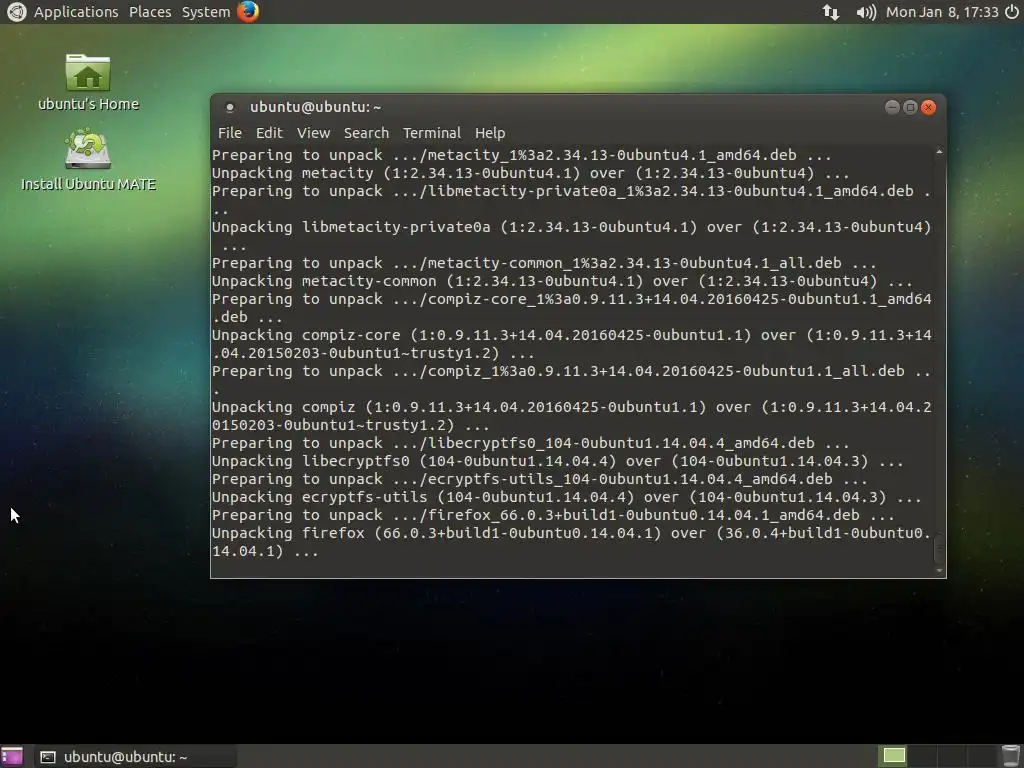The height and width of the screenshot is (768, 1024).
Task: Click the terminal scrollbar down arrow
Action: (x=939, y=571)
